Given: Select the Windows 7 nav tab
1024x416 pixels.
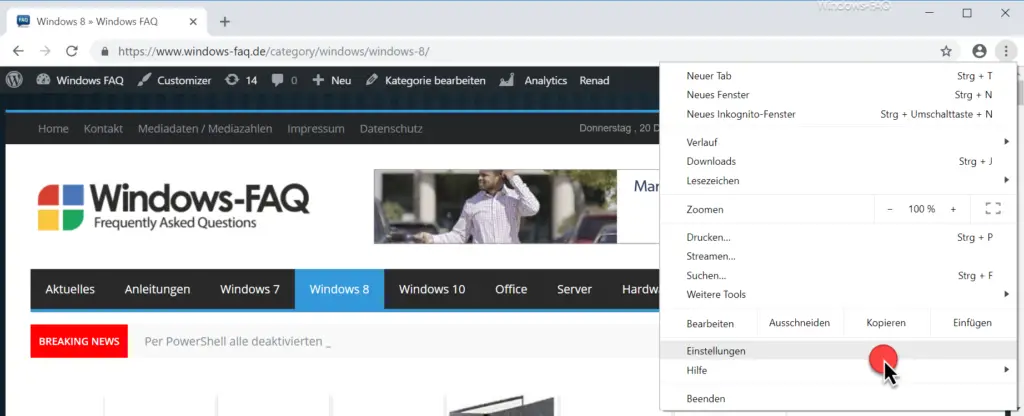Looking at the screenshot, I should pos(249,289).
